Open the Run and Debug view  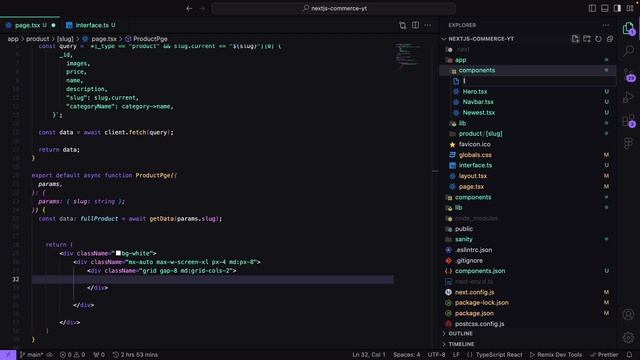point(629,97)
